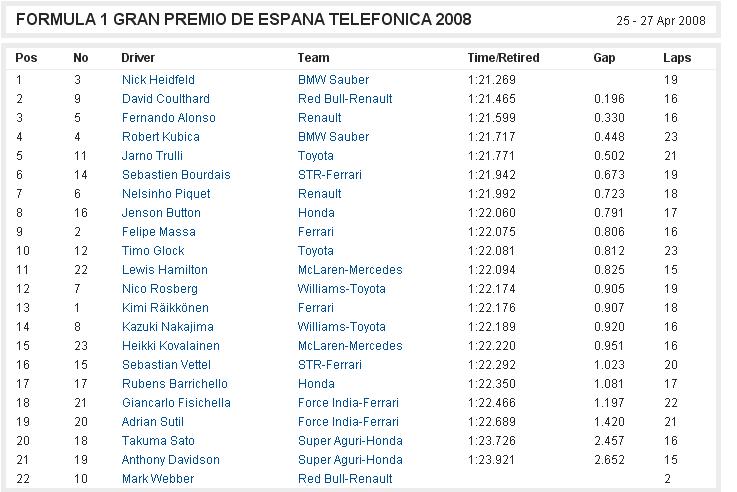Click Jenson Button's name

pyautogui.click(x=161, y=213)
